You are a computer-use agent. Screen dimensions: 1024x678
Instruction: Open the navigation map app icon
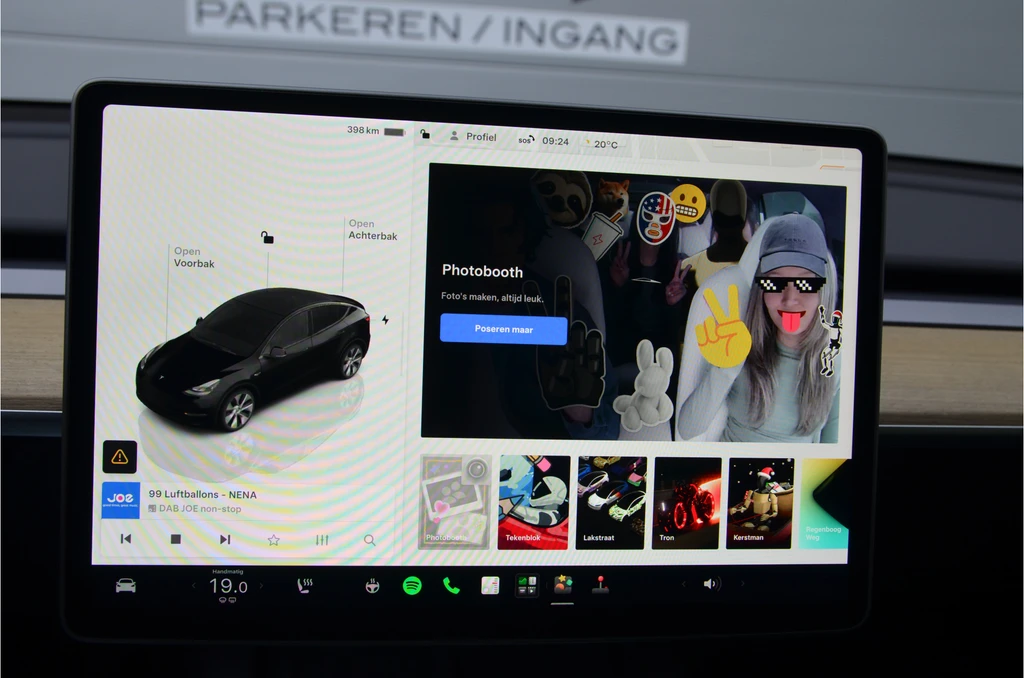[490, 585]
